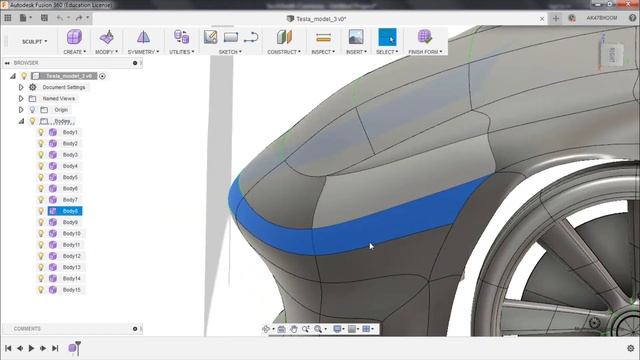Screen dimensions: 640x360
Task: Activate the Select tool icon
Action: [387, 37]
